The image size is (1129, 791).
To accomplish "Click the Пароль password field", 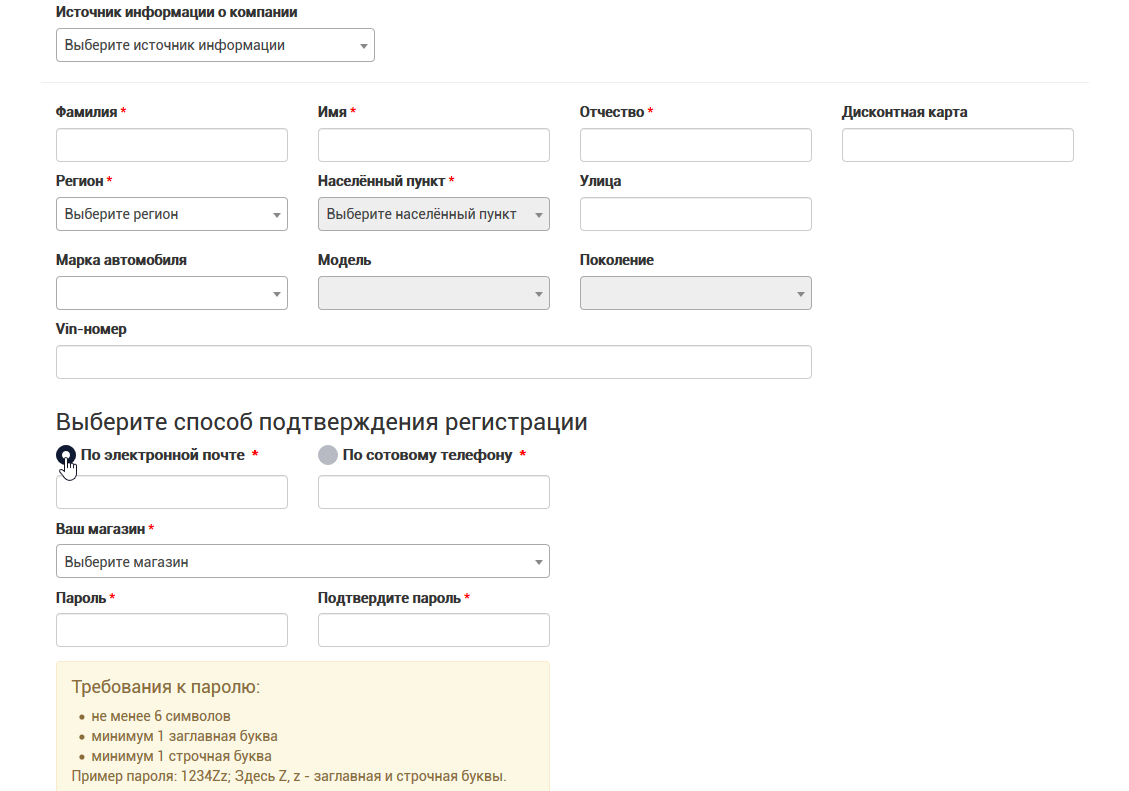I will (172, 630).
